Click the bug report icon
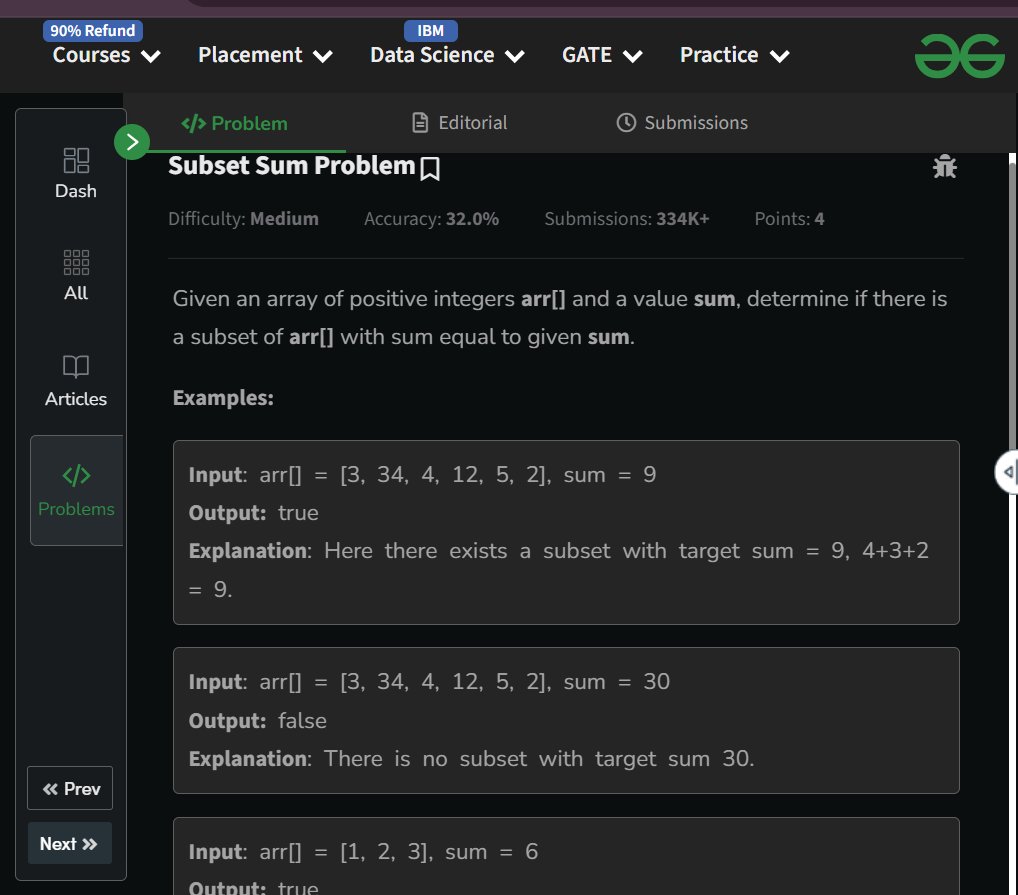This screenshot has width=1018, height=895. 945,167
